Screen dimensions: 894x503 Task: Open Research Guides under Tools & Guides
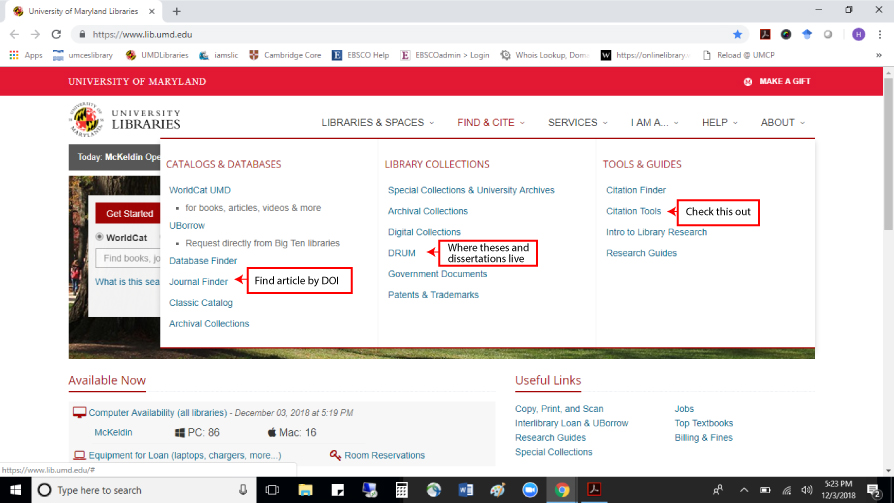pyautogui.click(x=641, y=253)
